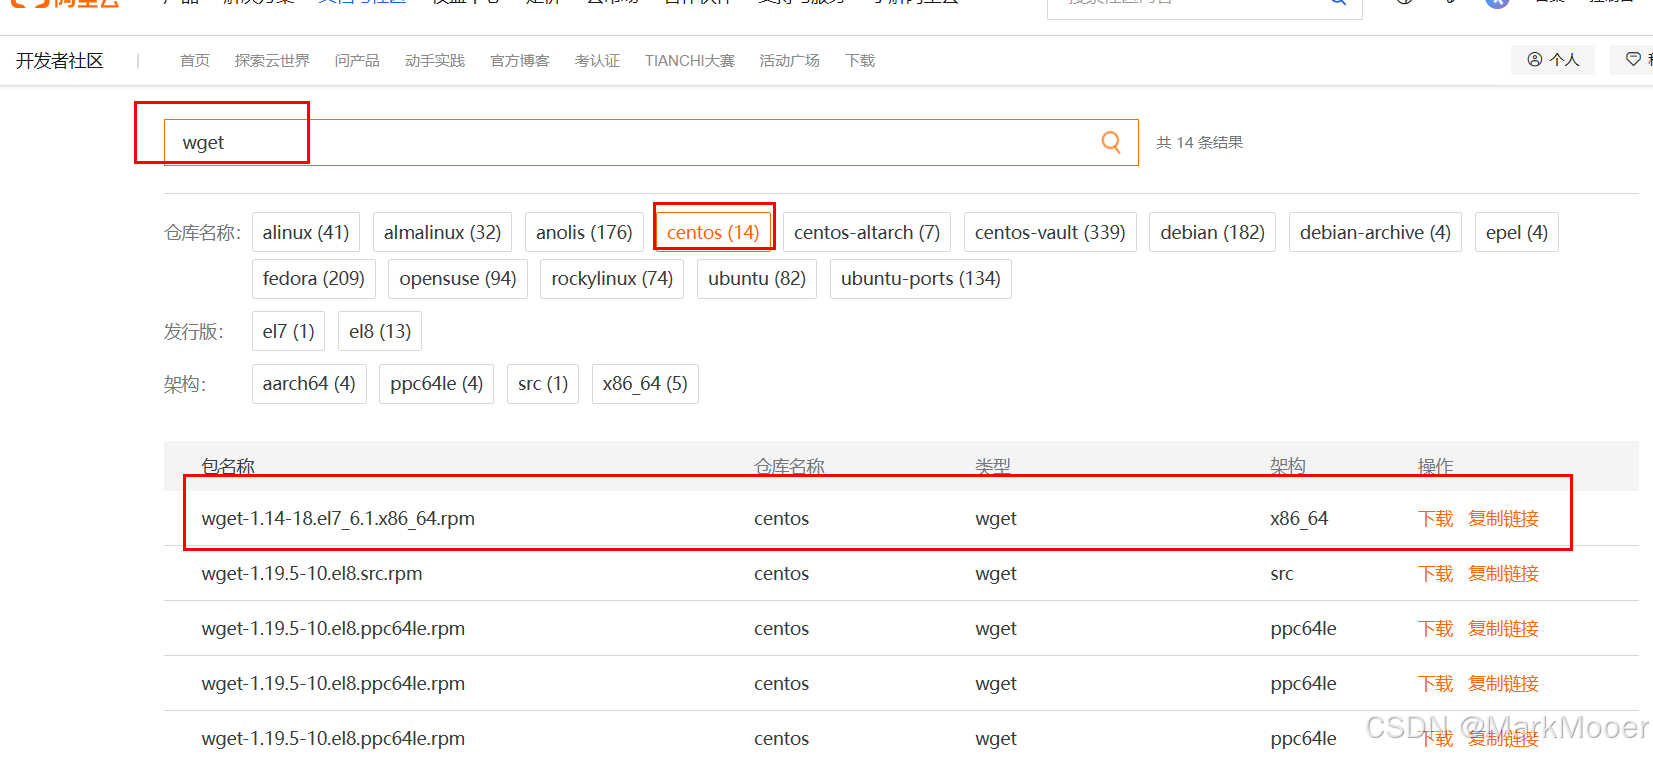
Task: Click the 共 14 条结果 result count
Action: [x=1200, y=142]
